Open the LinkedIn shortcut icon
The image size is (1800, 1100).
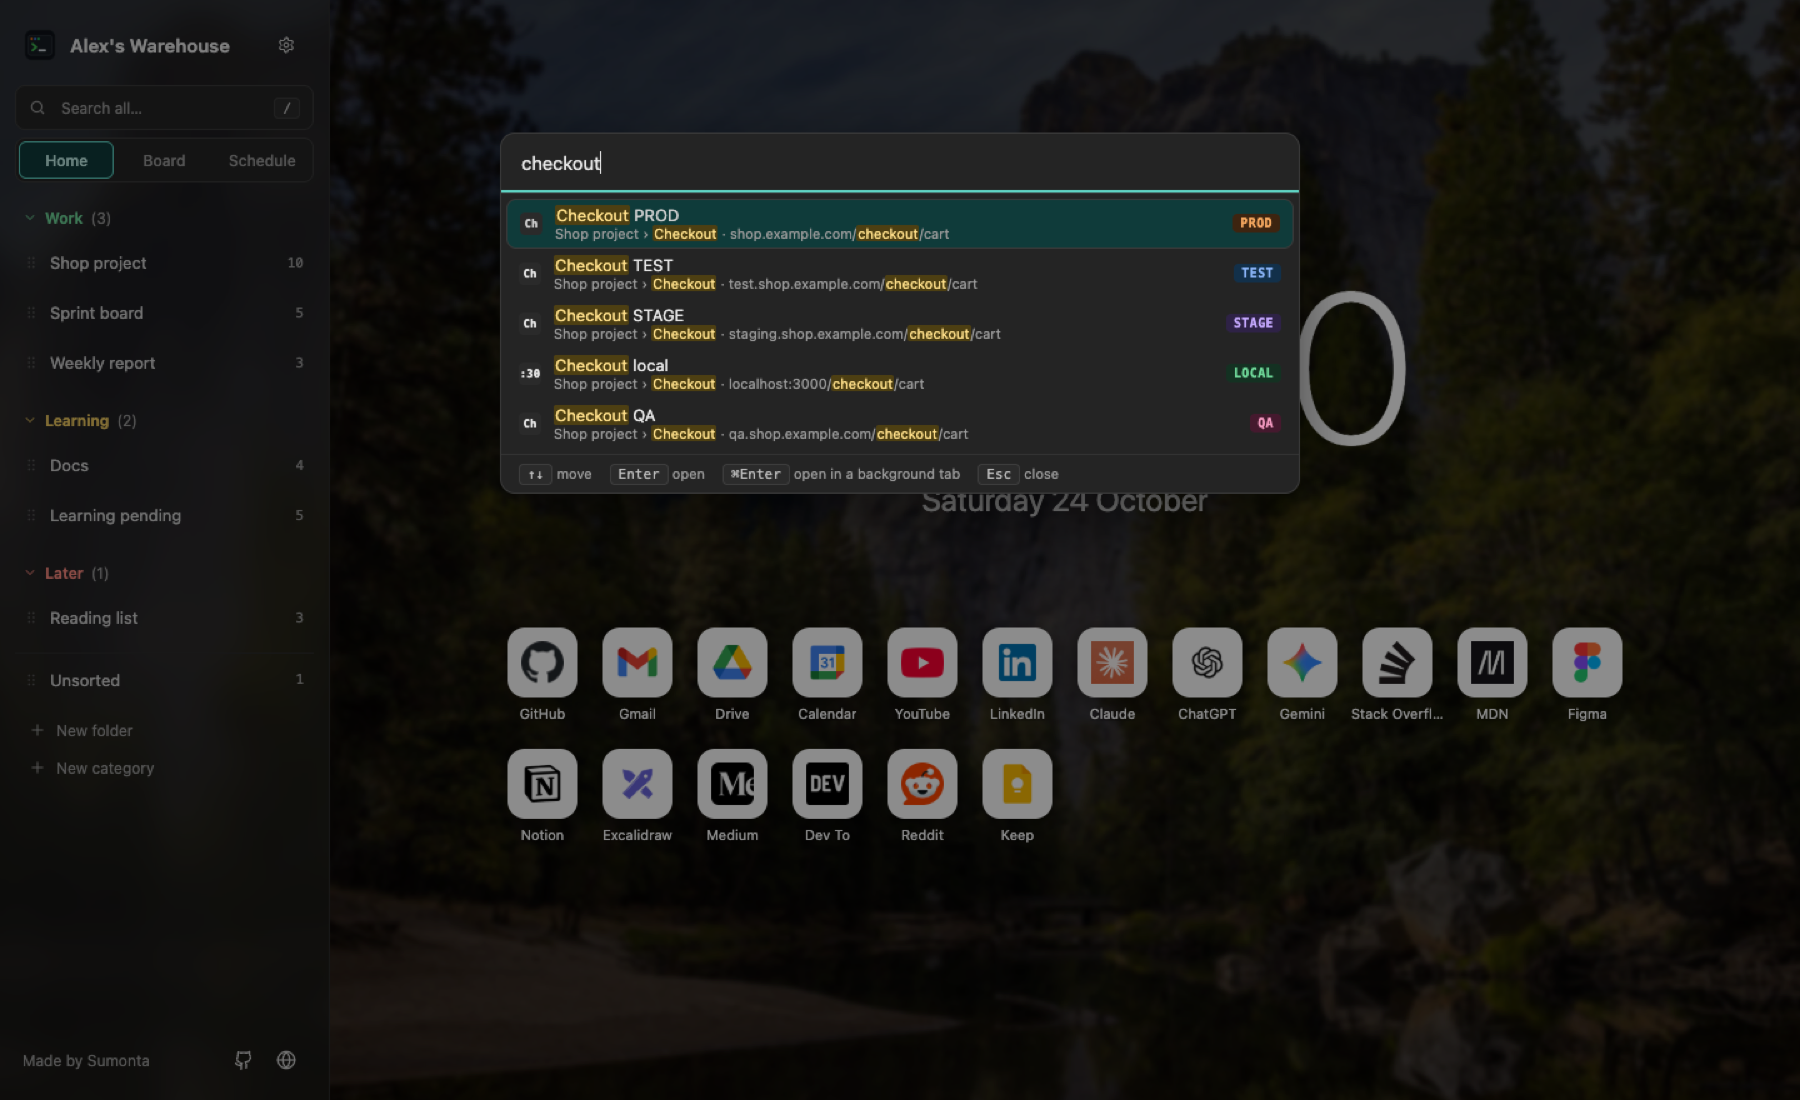coord(1017,662)
